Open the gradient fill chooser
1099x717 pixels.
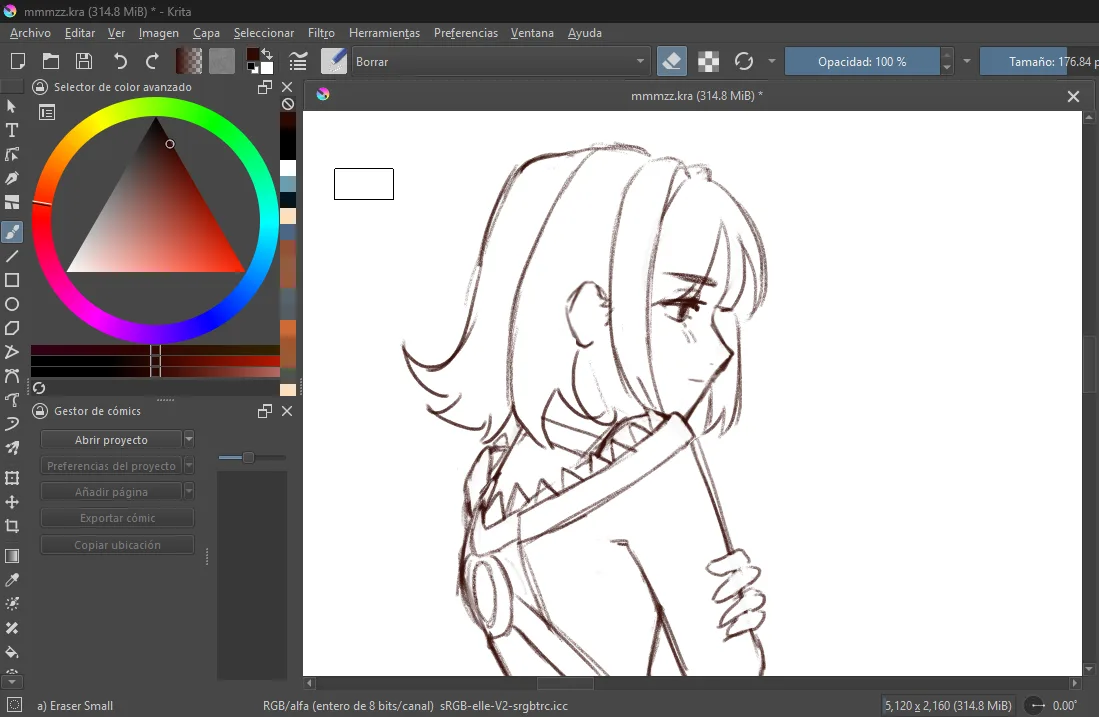coord(189,62)
